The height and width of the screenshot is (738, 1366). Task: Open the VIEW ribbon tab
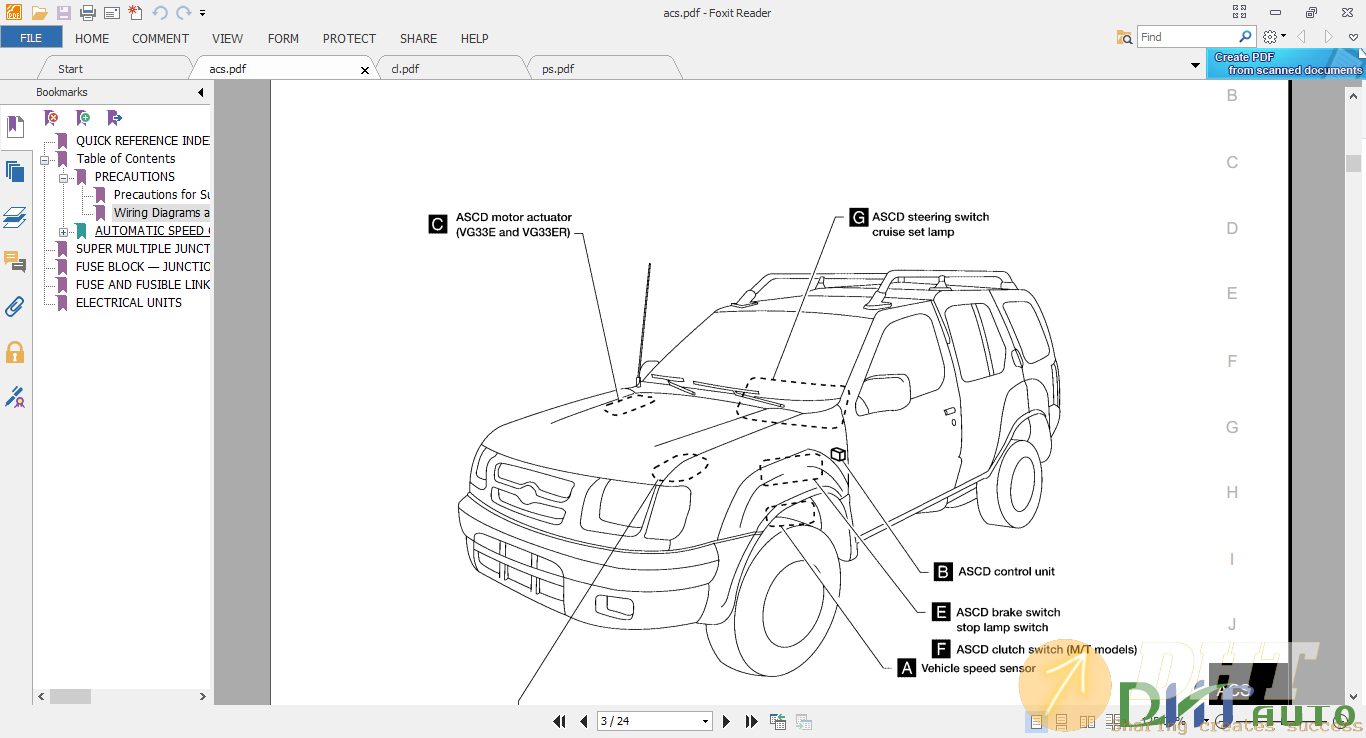click(x=227, y=38)
